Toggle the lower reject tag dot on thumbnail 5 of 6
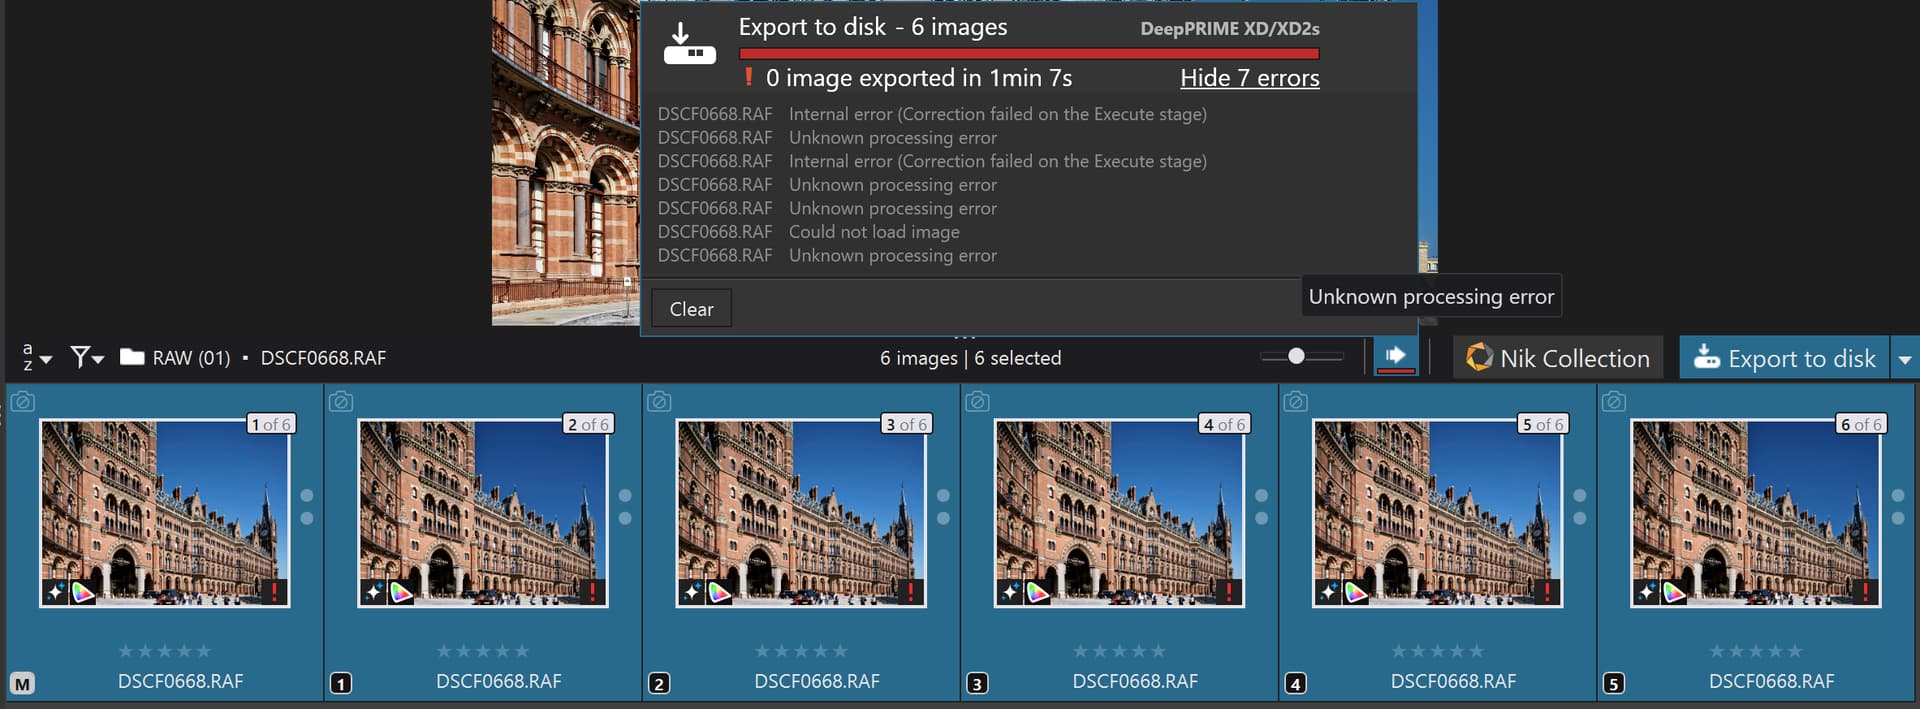The image size is (1920, 709). click(1580, 518)
